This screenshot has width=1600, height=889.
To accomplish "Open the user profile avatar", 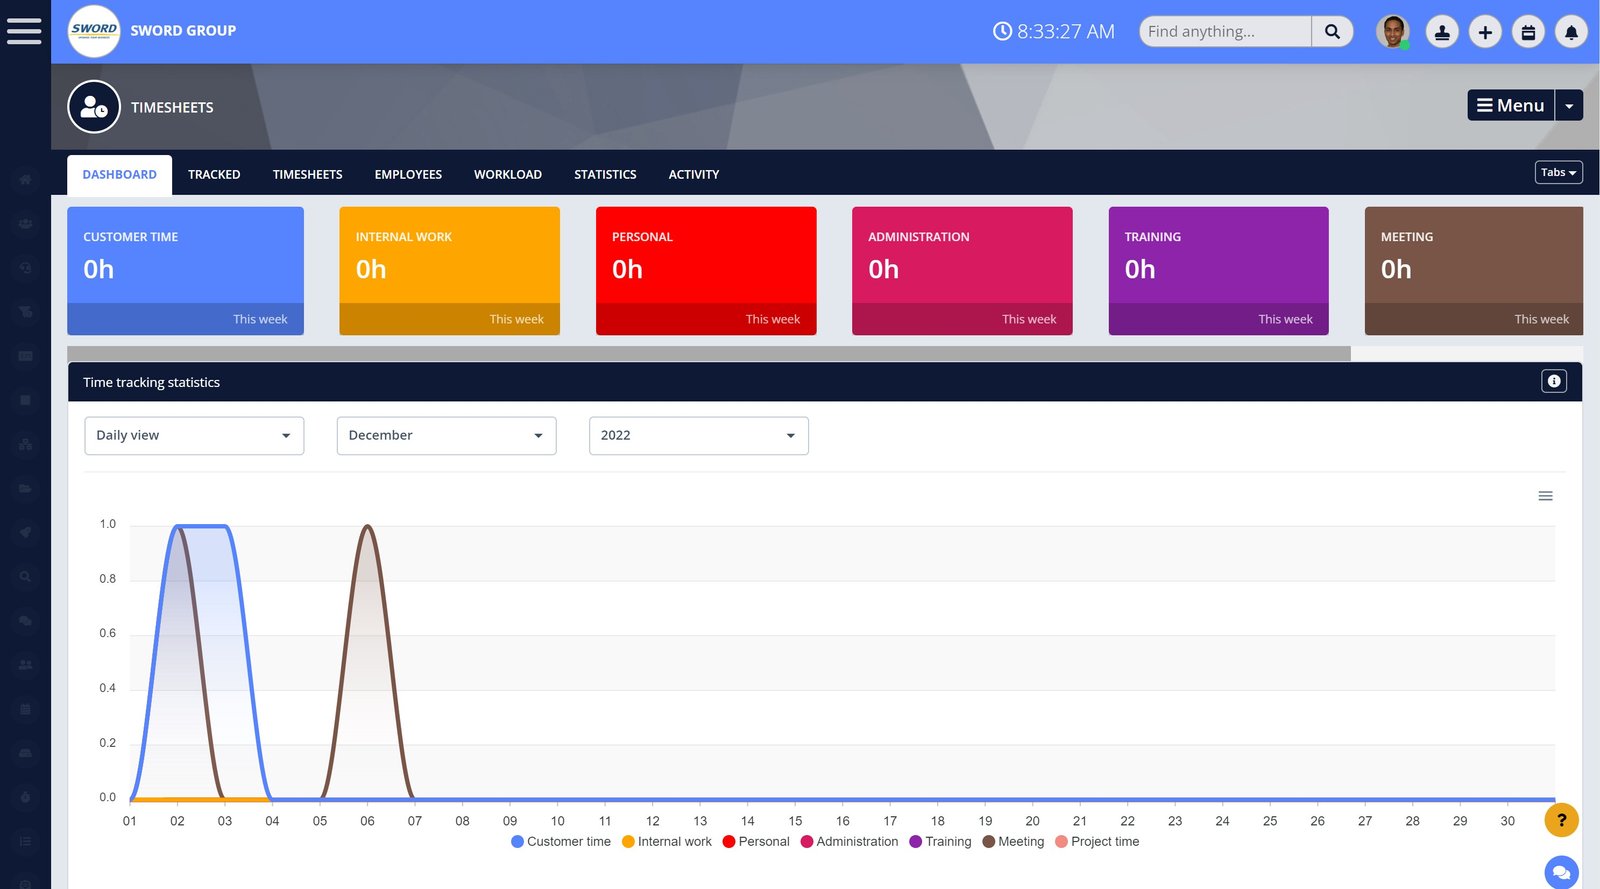I will pos(1392,32).
